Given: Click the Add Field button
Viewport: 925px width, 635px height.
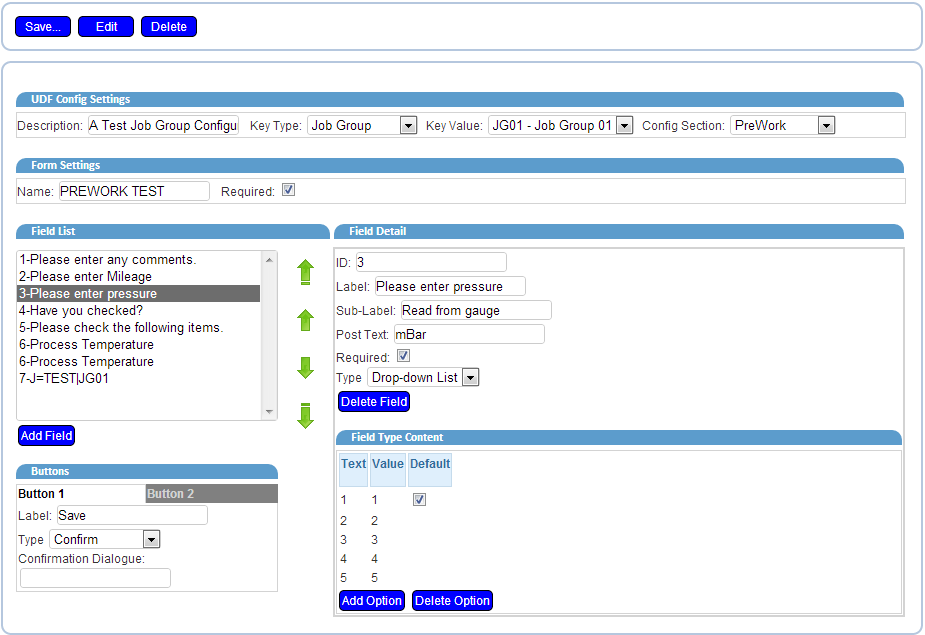Looking at the screenshot, I should coord(47,436).
